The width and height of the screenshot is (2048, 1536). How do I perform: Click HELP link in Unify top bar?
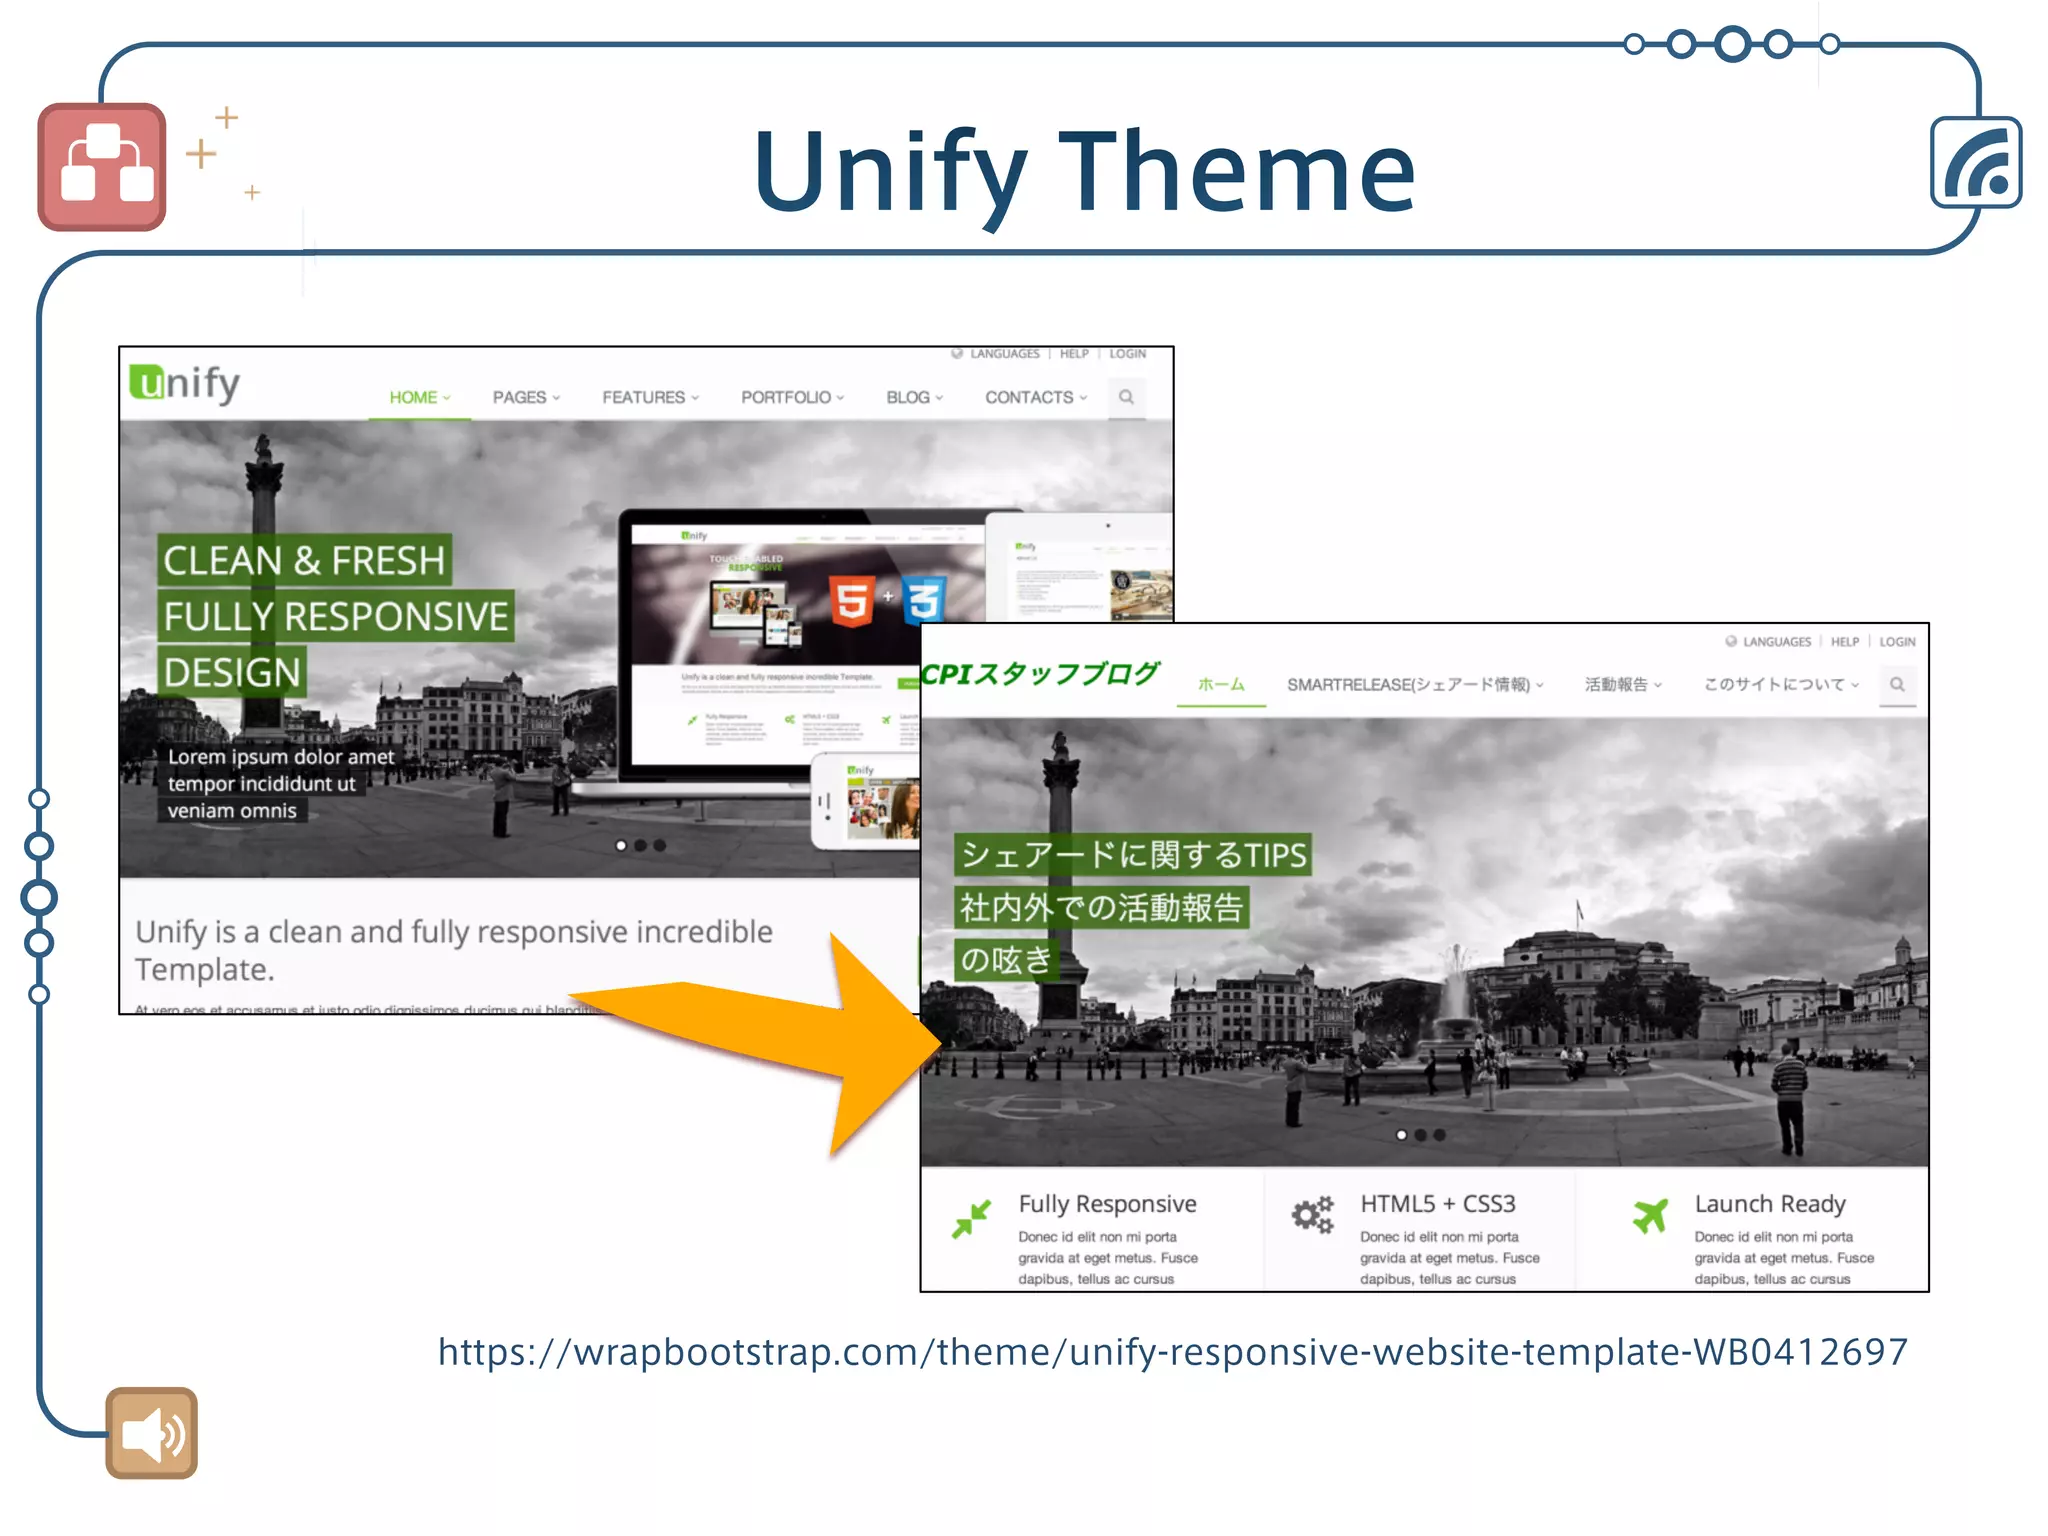pyautogui.click(x=1074, y=354)
